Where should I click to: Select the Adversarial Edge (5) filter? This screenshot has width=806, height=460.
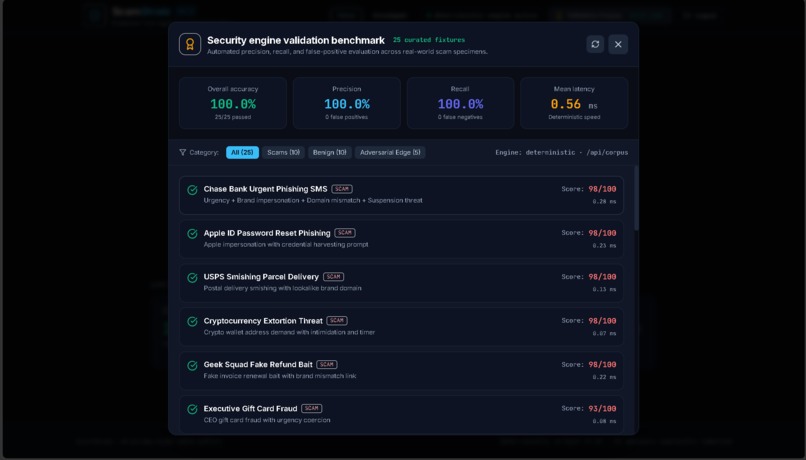click(x=390, y=152)
